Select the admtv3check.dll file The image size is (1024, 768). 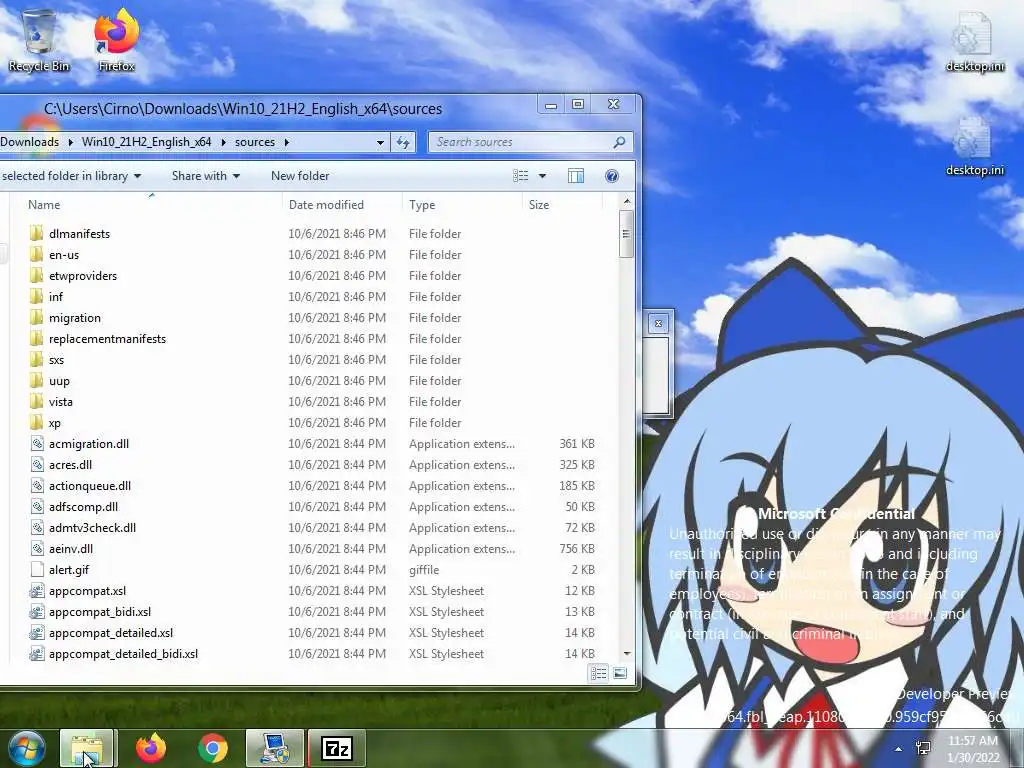pos(312,528)
